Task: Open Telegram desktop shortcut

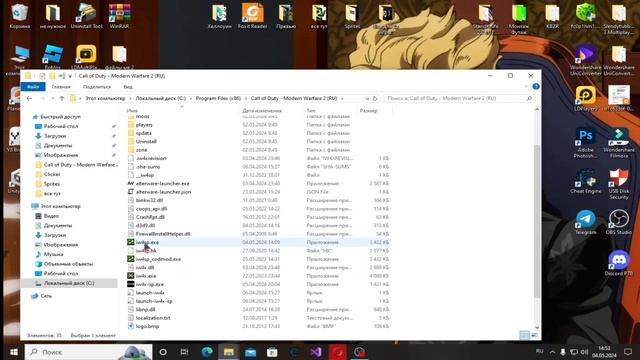Action: tap(586, 222)
